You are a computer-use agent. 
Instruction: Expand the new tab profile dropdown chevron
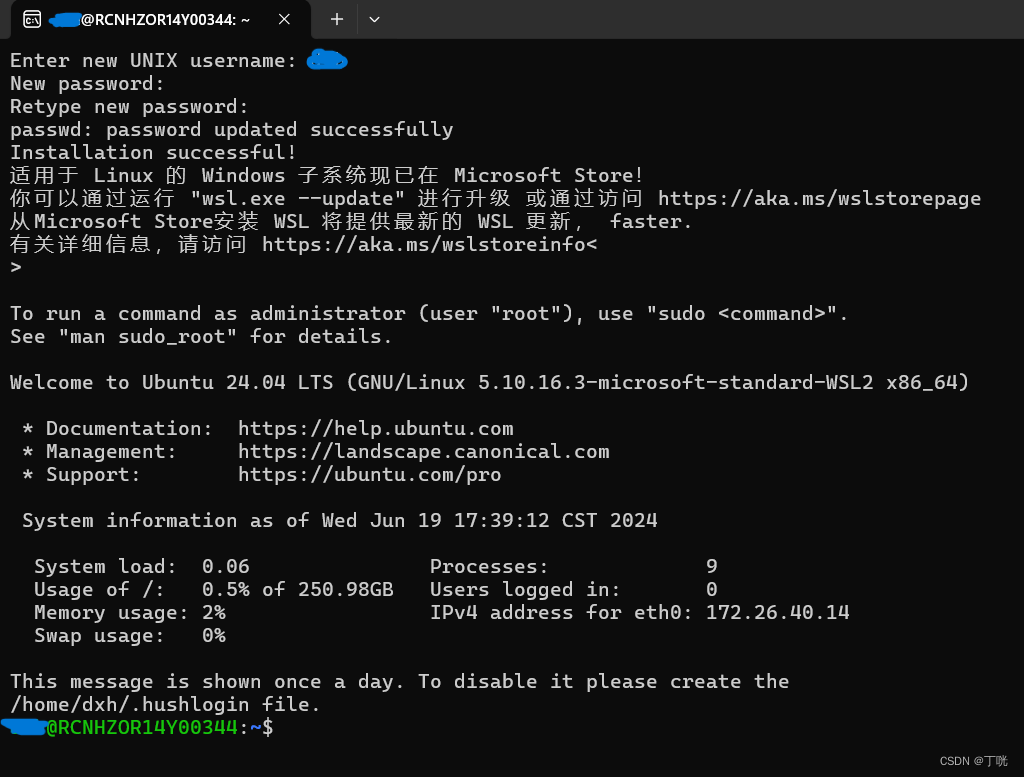(374, 20)
